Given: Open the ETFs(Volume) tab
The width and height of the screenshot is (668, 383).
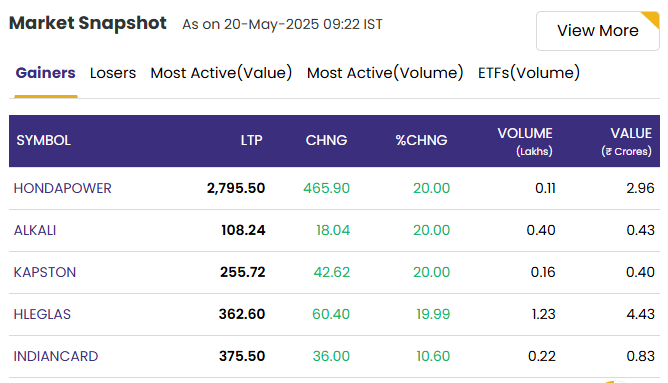Looking at the screenshot, I should [529, 73].
